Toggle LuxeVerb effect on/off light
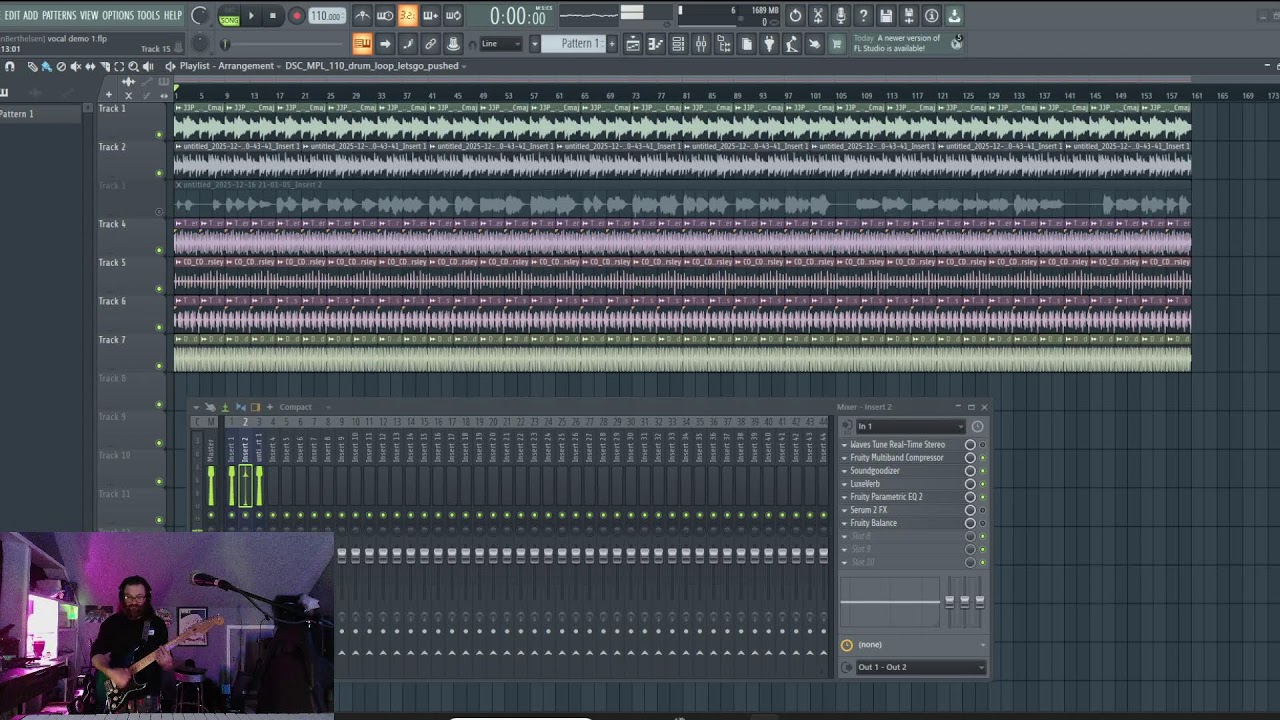1280x720 pixels. tap(982, 484)
